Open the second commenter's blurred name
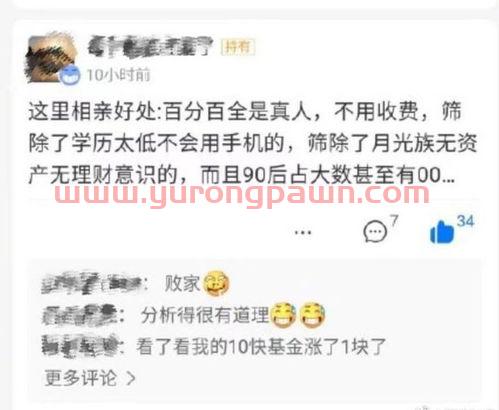Viewport: 499px width, 410px height. point(80,315)
